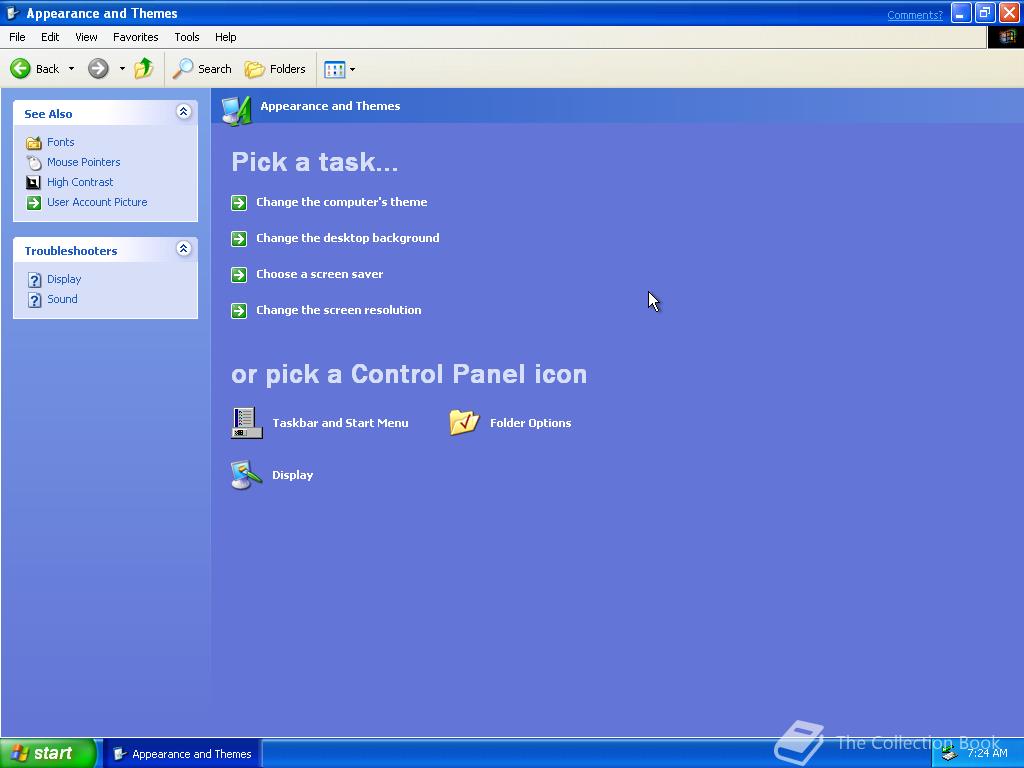1024x768 pixels.
Task: Click the title bar window icon
Action: click(x=12, y=13)
